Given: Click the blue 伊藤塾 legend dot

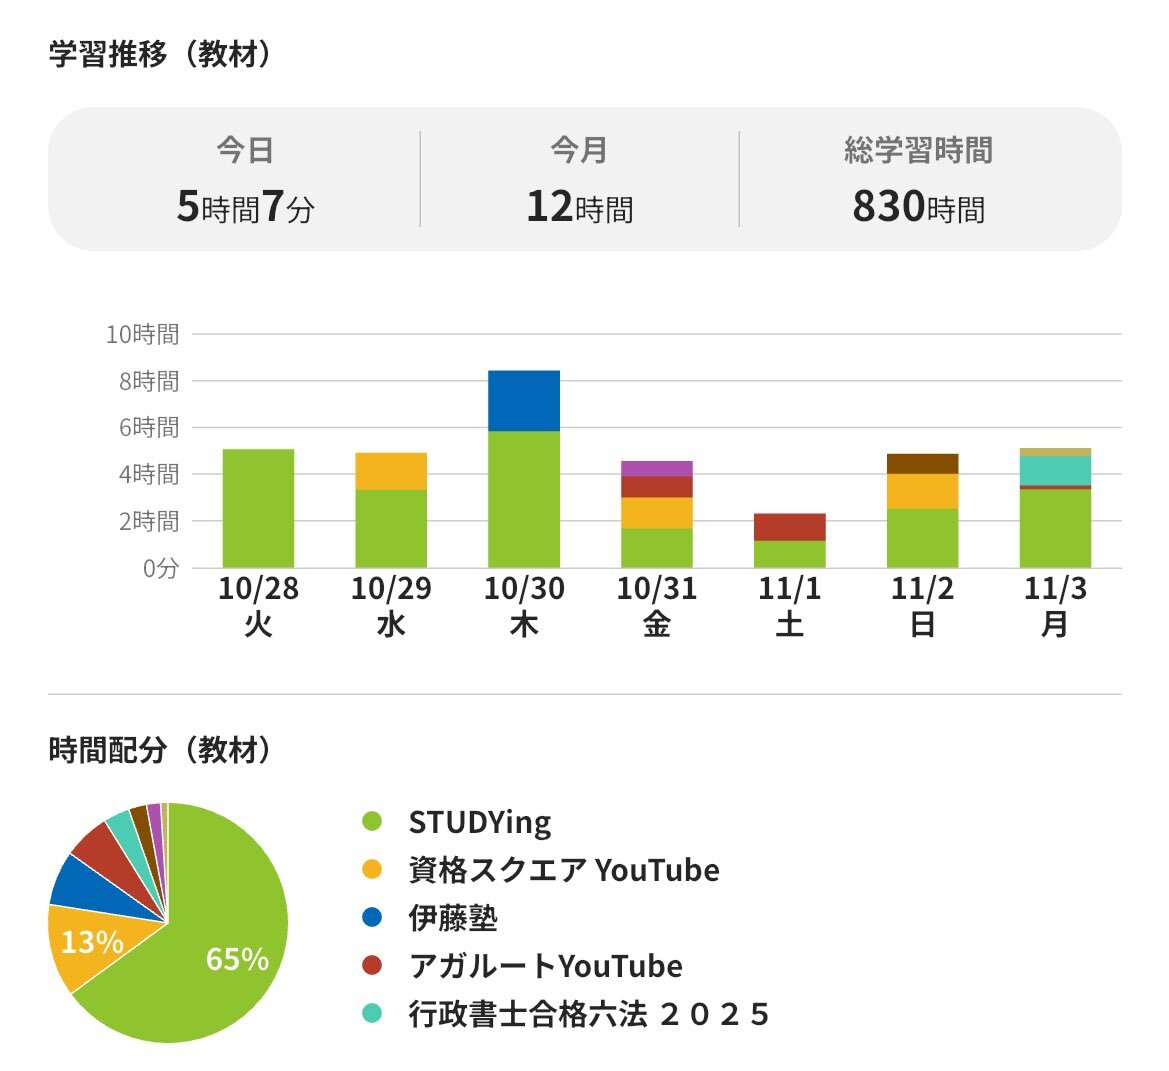Looking at the screenshot, I should pos(372,917).
